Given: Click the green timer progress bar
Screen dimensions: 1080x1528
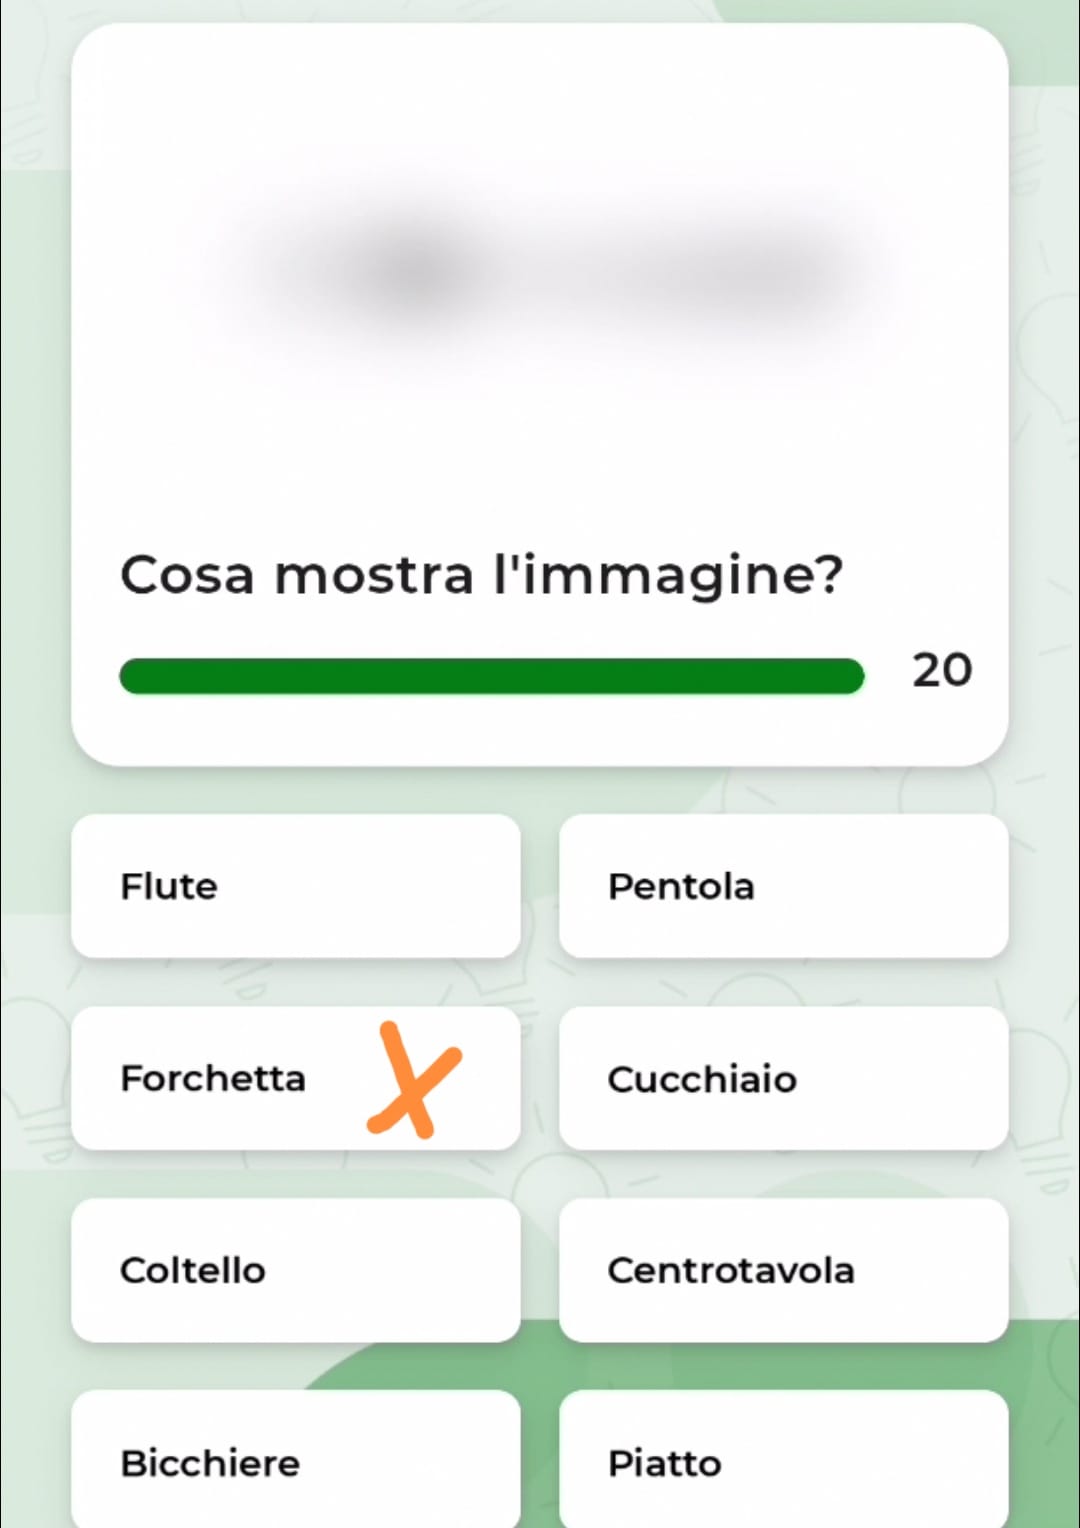Looking at the screenshot, I should tap(491, 676).
